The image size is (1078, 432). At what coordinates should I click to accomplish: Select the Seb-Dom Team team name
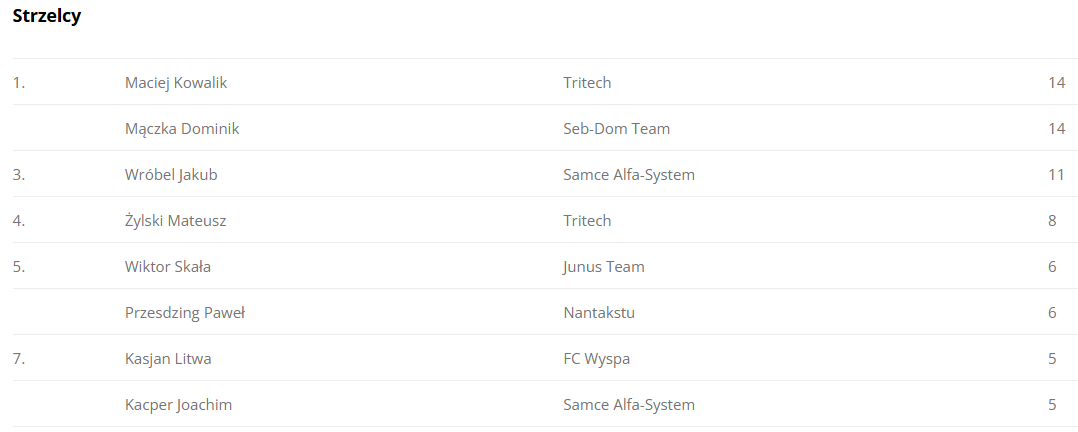617,129
